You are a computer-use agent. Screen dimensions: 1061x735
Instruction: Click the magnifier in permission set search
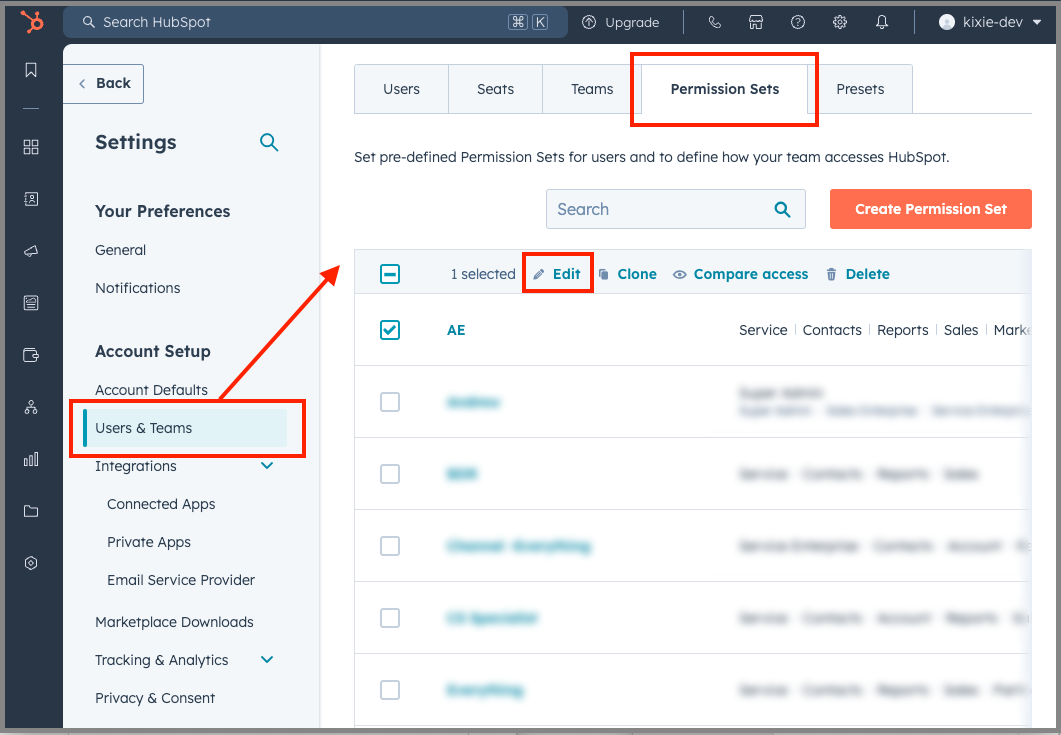tap(782, 209)
